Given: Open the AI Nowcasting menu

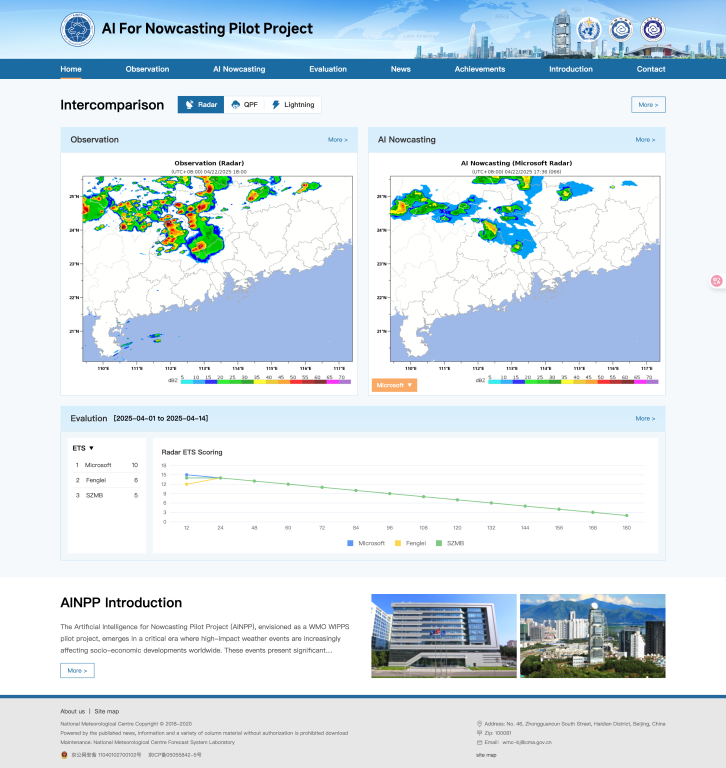Looking at the screenshot, I should [239, 69].
